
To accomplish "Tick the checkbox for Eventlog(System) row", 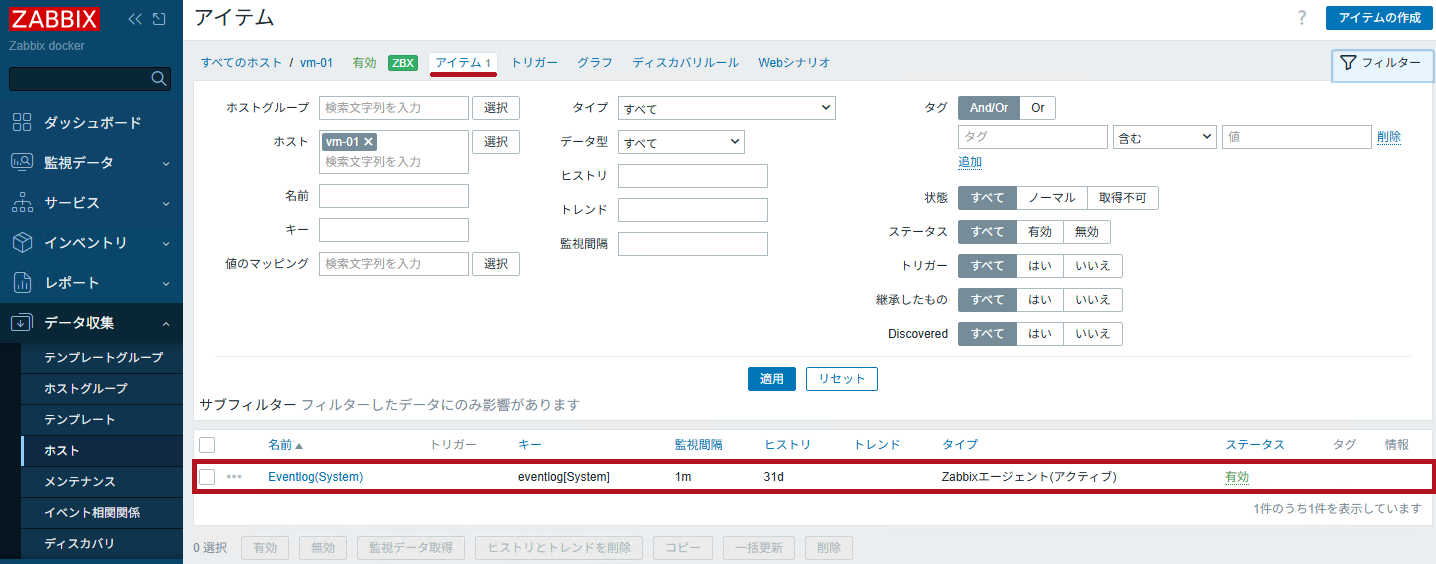I will coord(207,477).
